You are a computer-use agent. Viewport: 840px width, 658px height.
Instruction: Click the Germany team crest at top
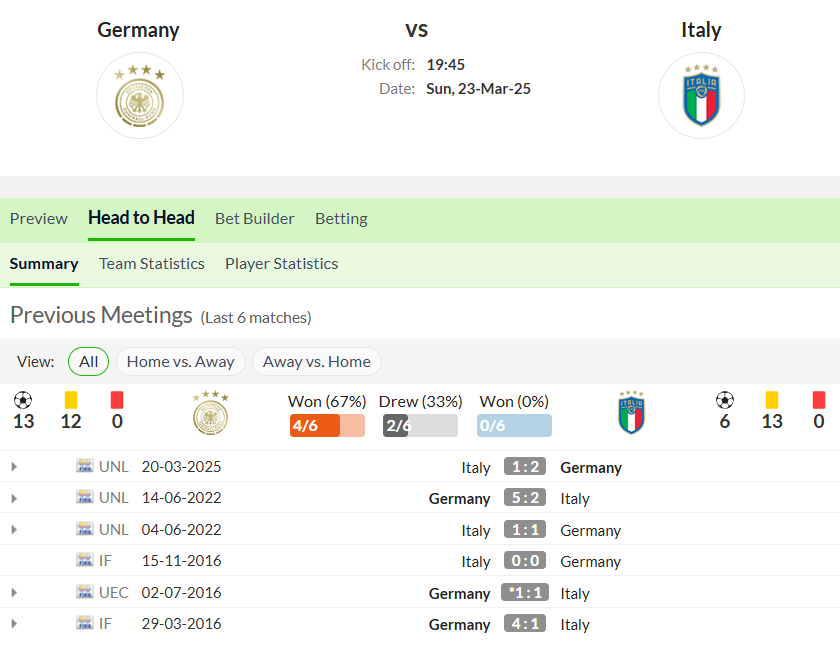click(x=140, y=96)
